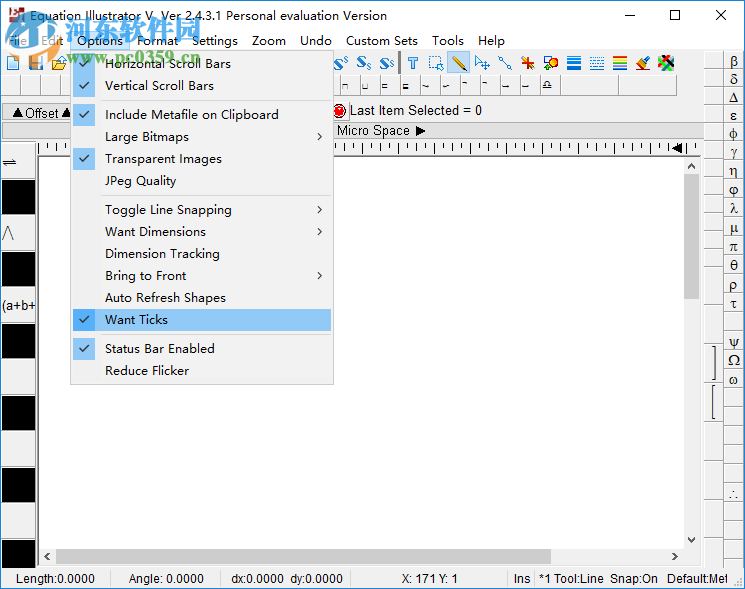The width and height of the screenshot is (745, 589).
Task: Click the (a+b+ template button
Action: pyautogui.click(x=19, y=305)
